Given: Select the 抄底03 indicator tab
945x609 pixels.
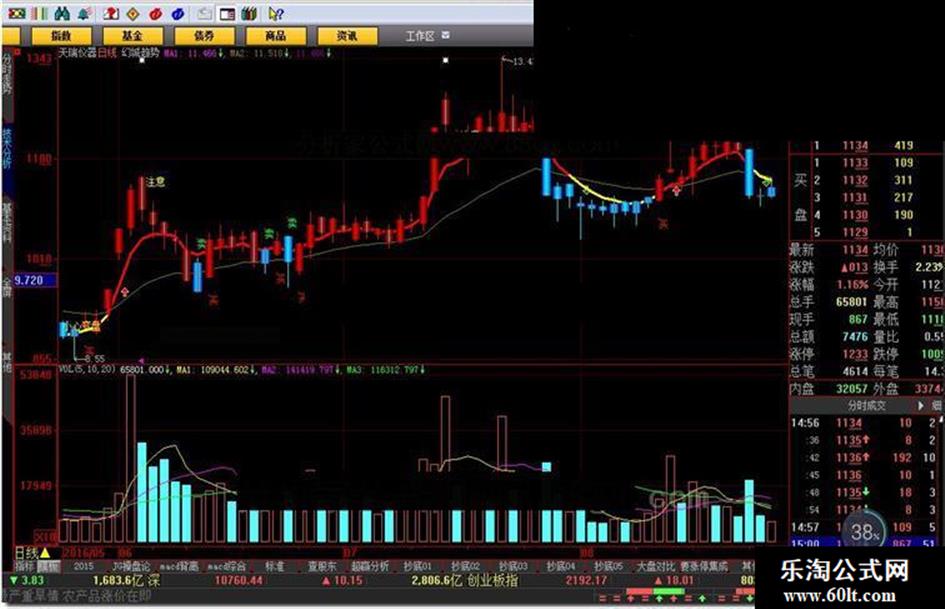Looking at the screenshot, I should 513,567.
